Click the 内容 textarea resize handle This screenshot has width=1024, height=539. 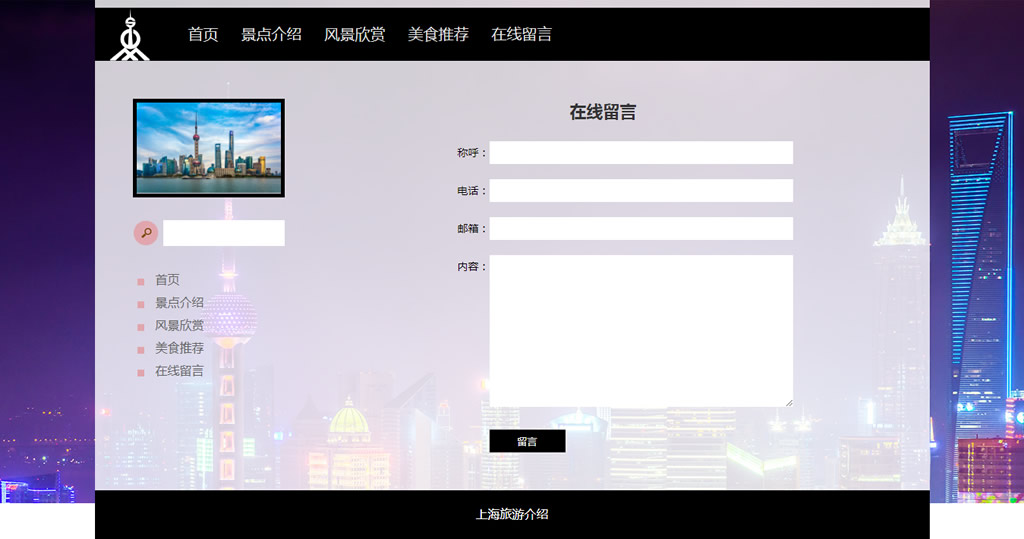click(788, 402)
